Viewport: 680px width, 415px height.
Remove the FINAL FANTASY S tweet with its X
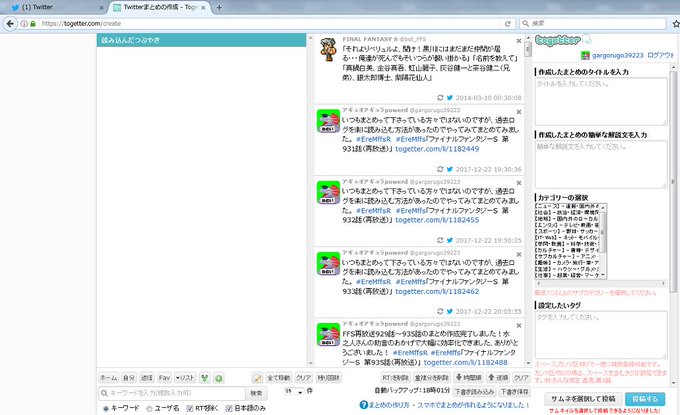click(x=519, y=41)
